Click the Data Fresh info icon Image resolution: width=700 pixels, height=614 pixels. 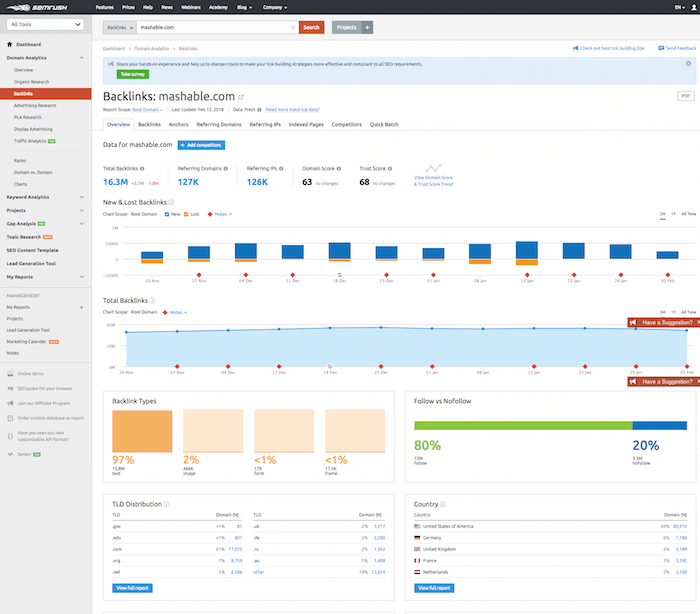259,110
